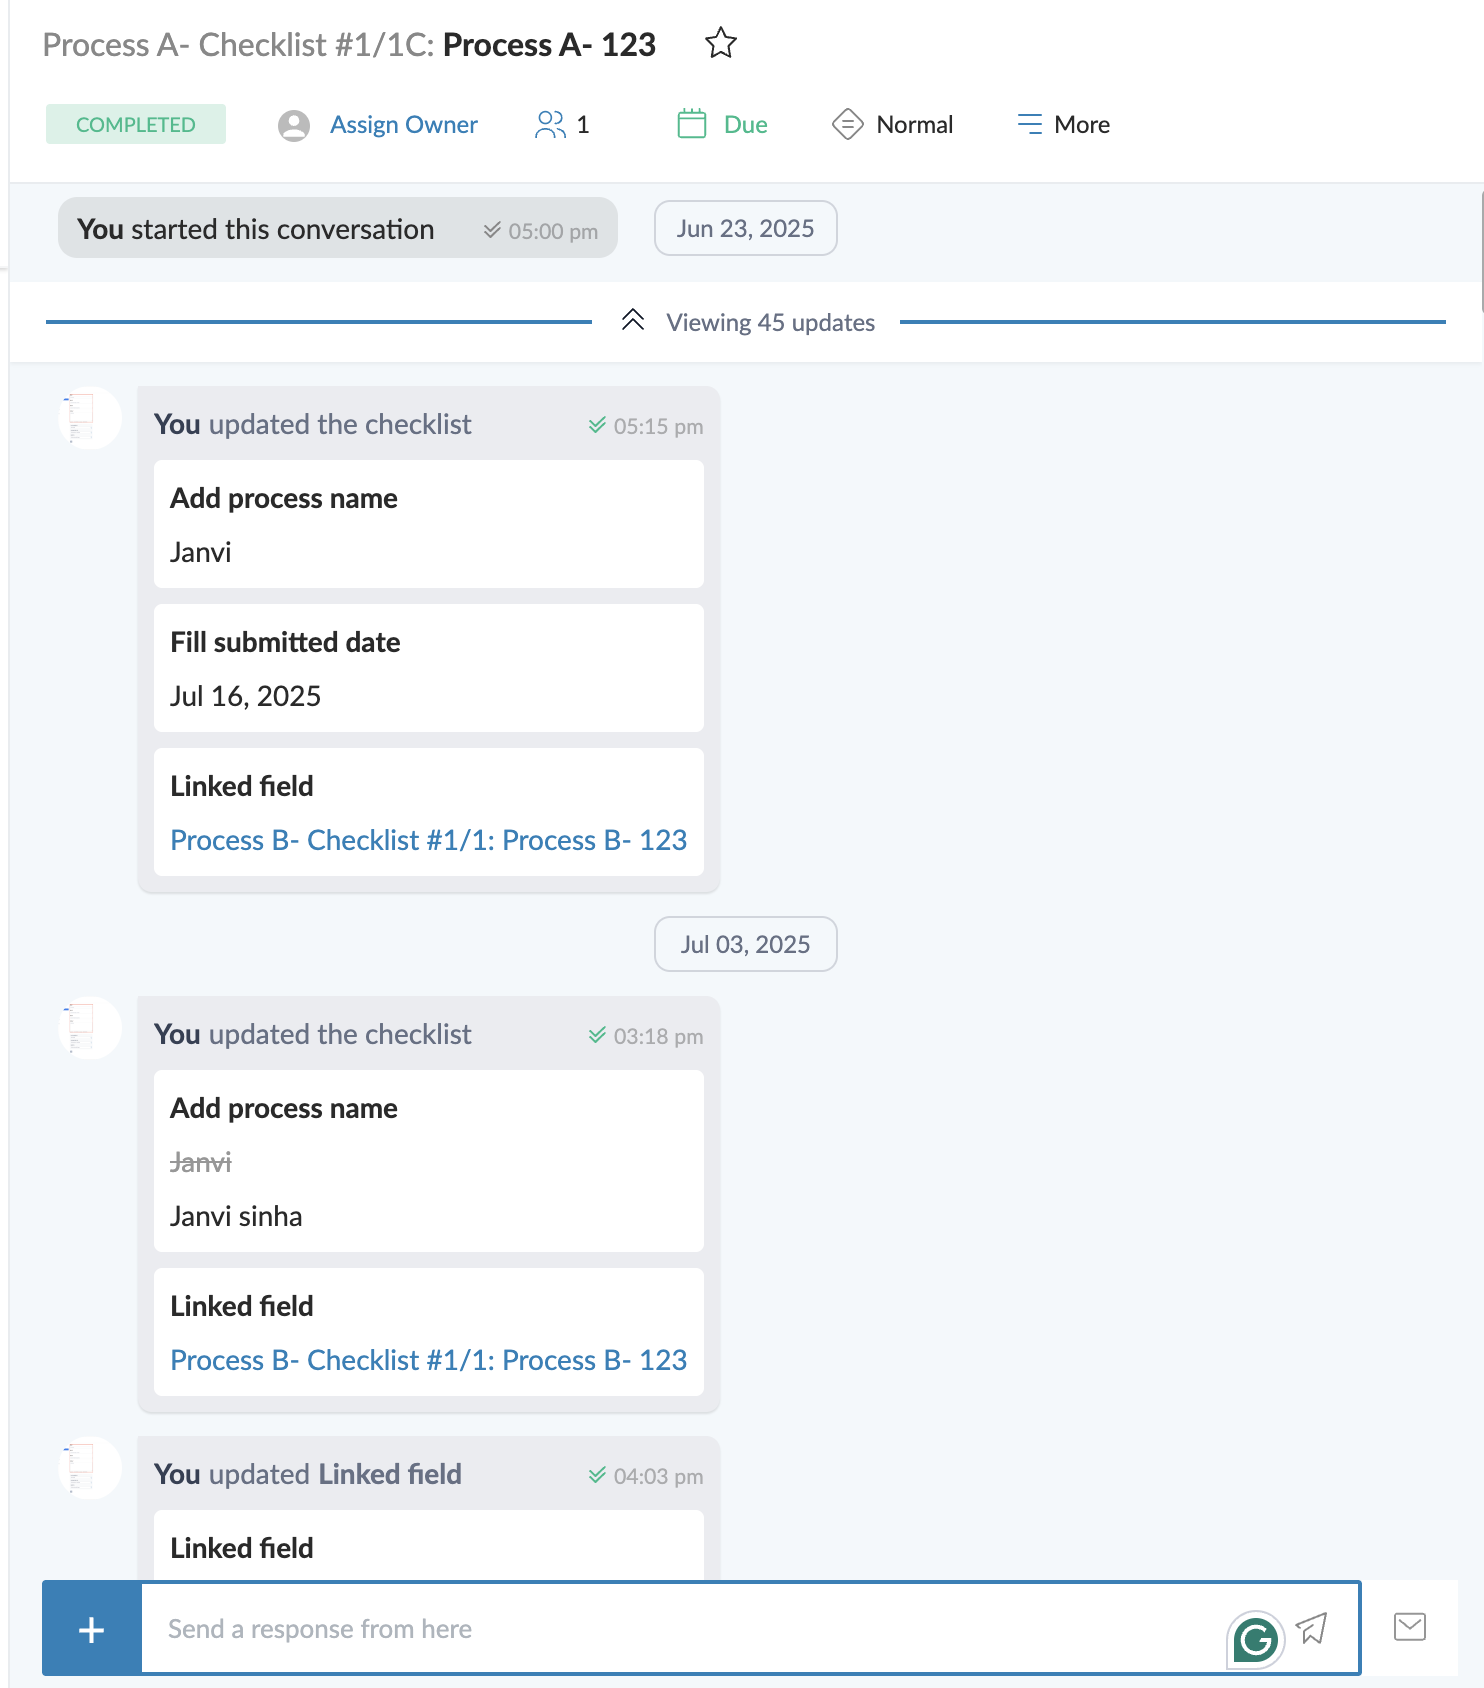This screenshot has width=1484, height=1688.
Task: Click the envelope email icon
Action: pos(1409,1627)
